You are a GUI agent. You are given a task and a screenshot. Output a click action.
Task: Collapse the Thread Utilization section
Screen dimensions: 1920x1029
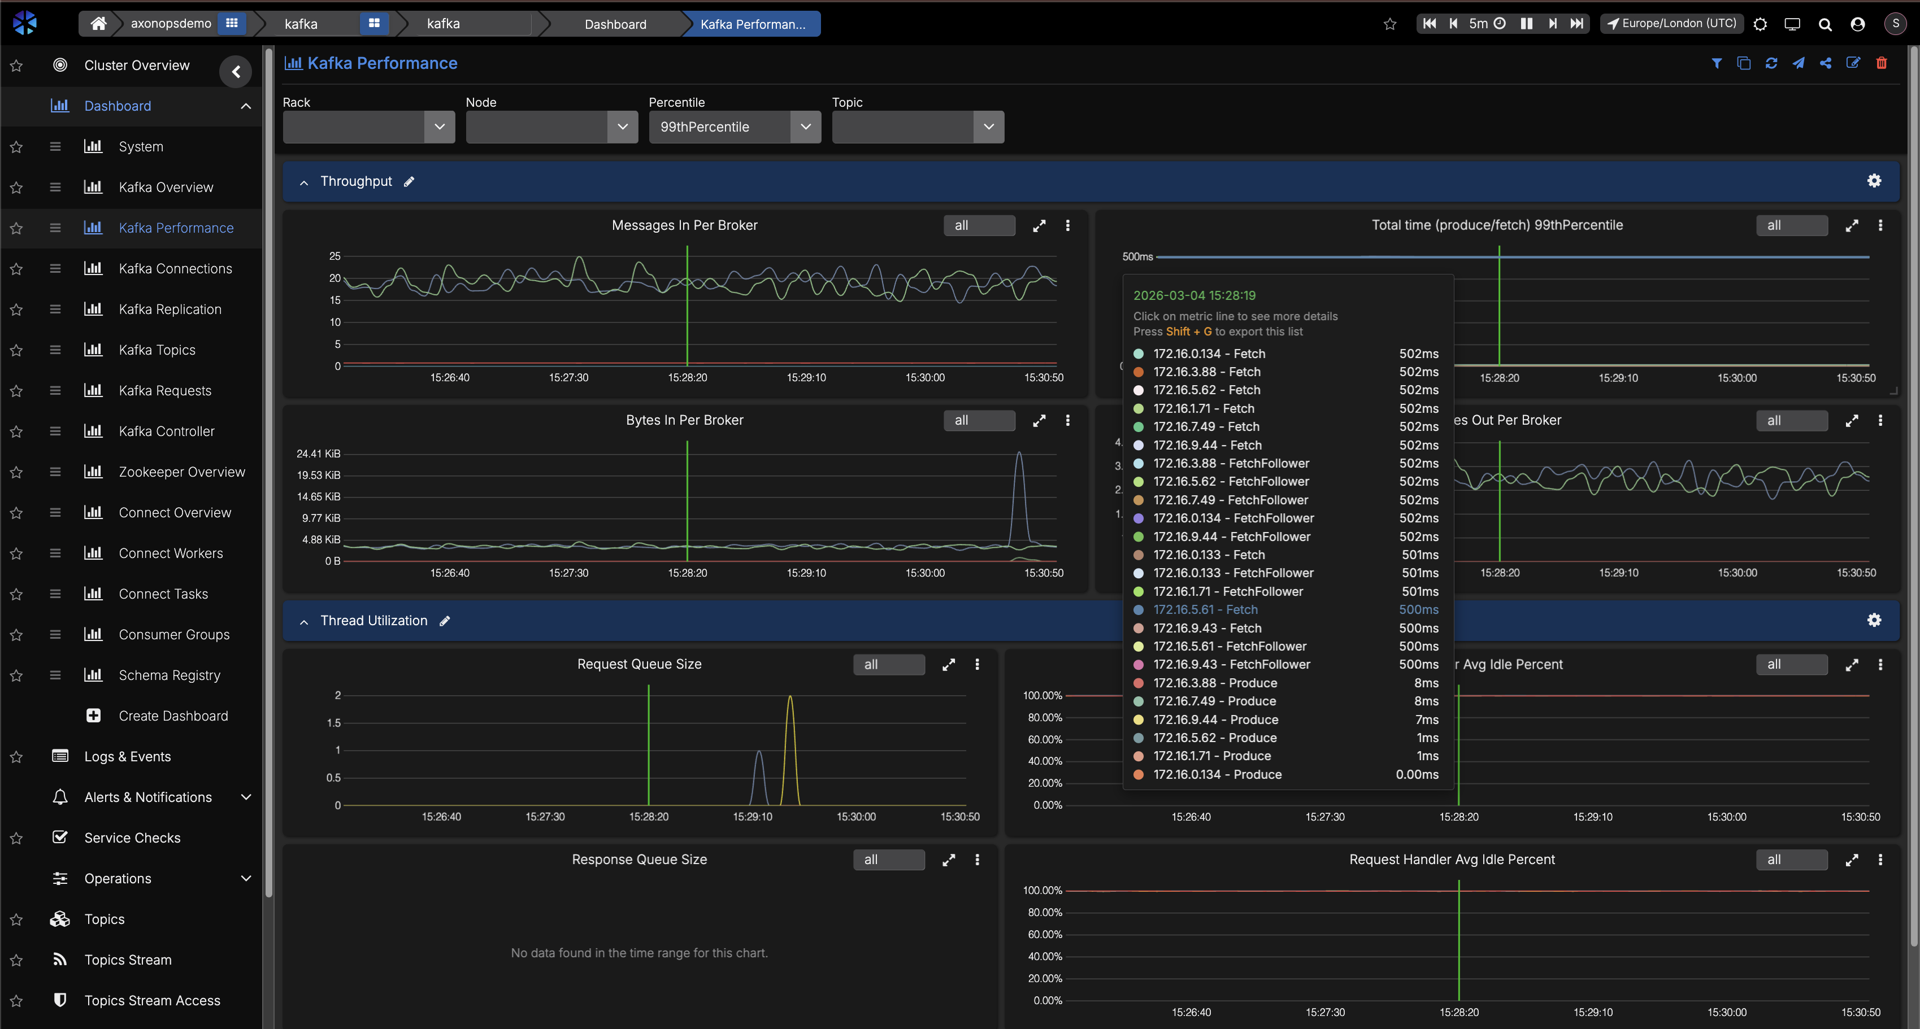click(304, 622)
